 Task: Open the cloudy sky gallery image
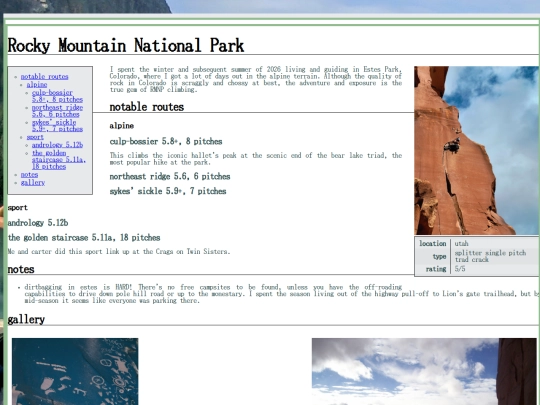[424, 371]
